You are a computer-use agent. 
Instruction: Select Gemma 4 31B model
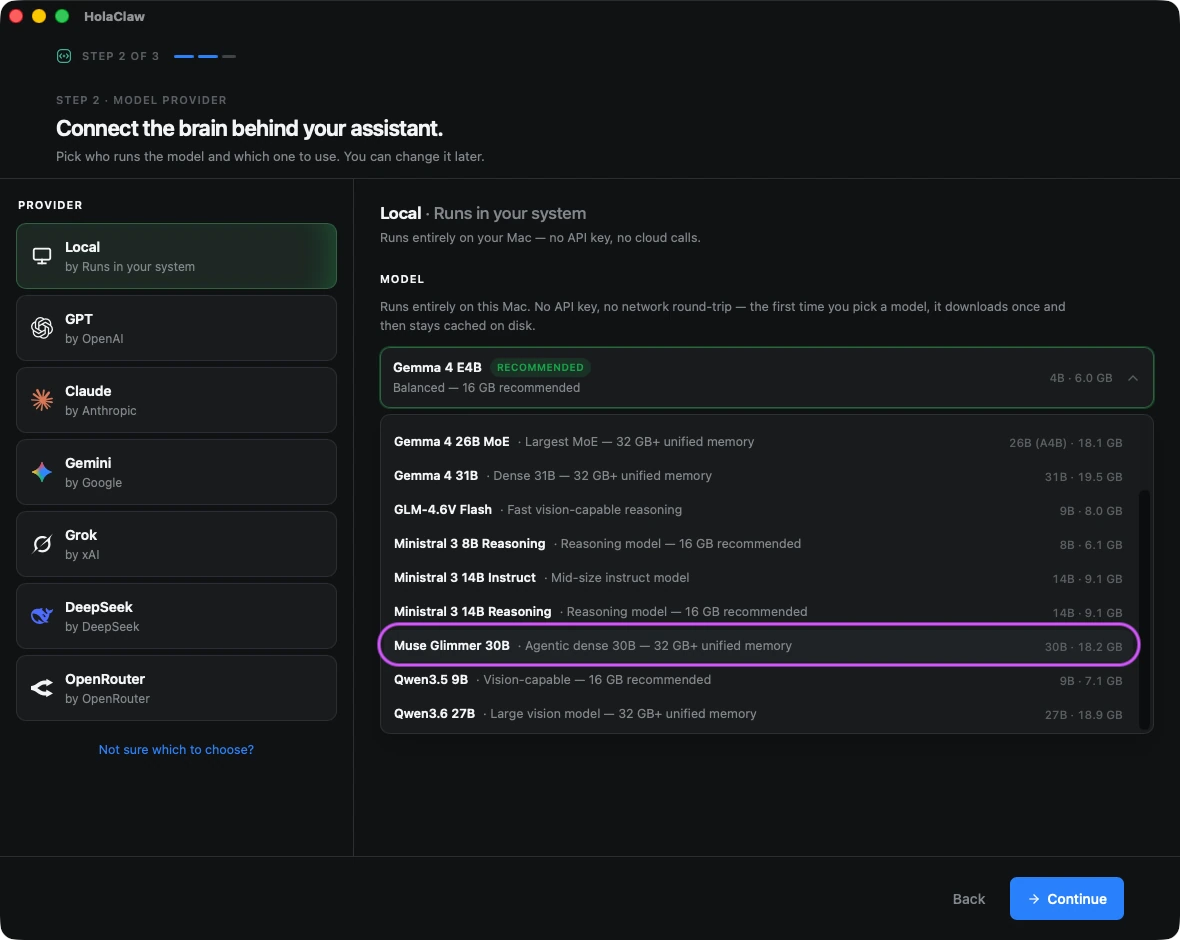point(759,476)
